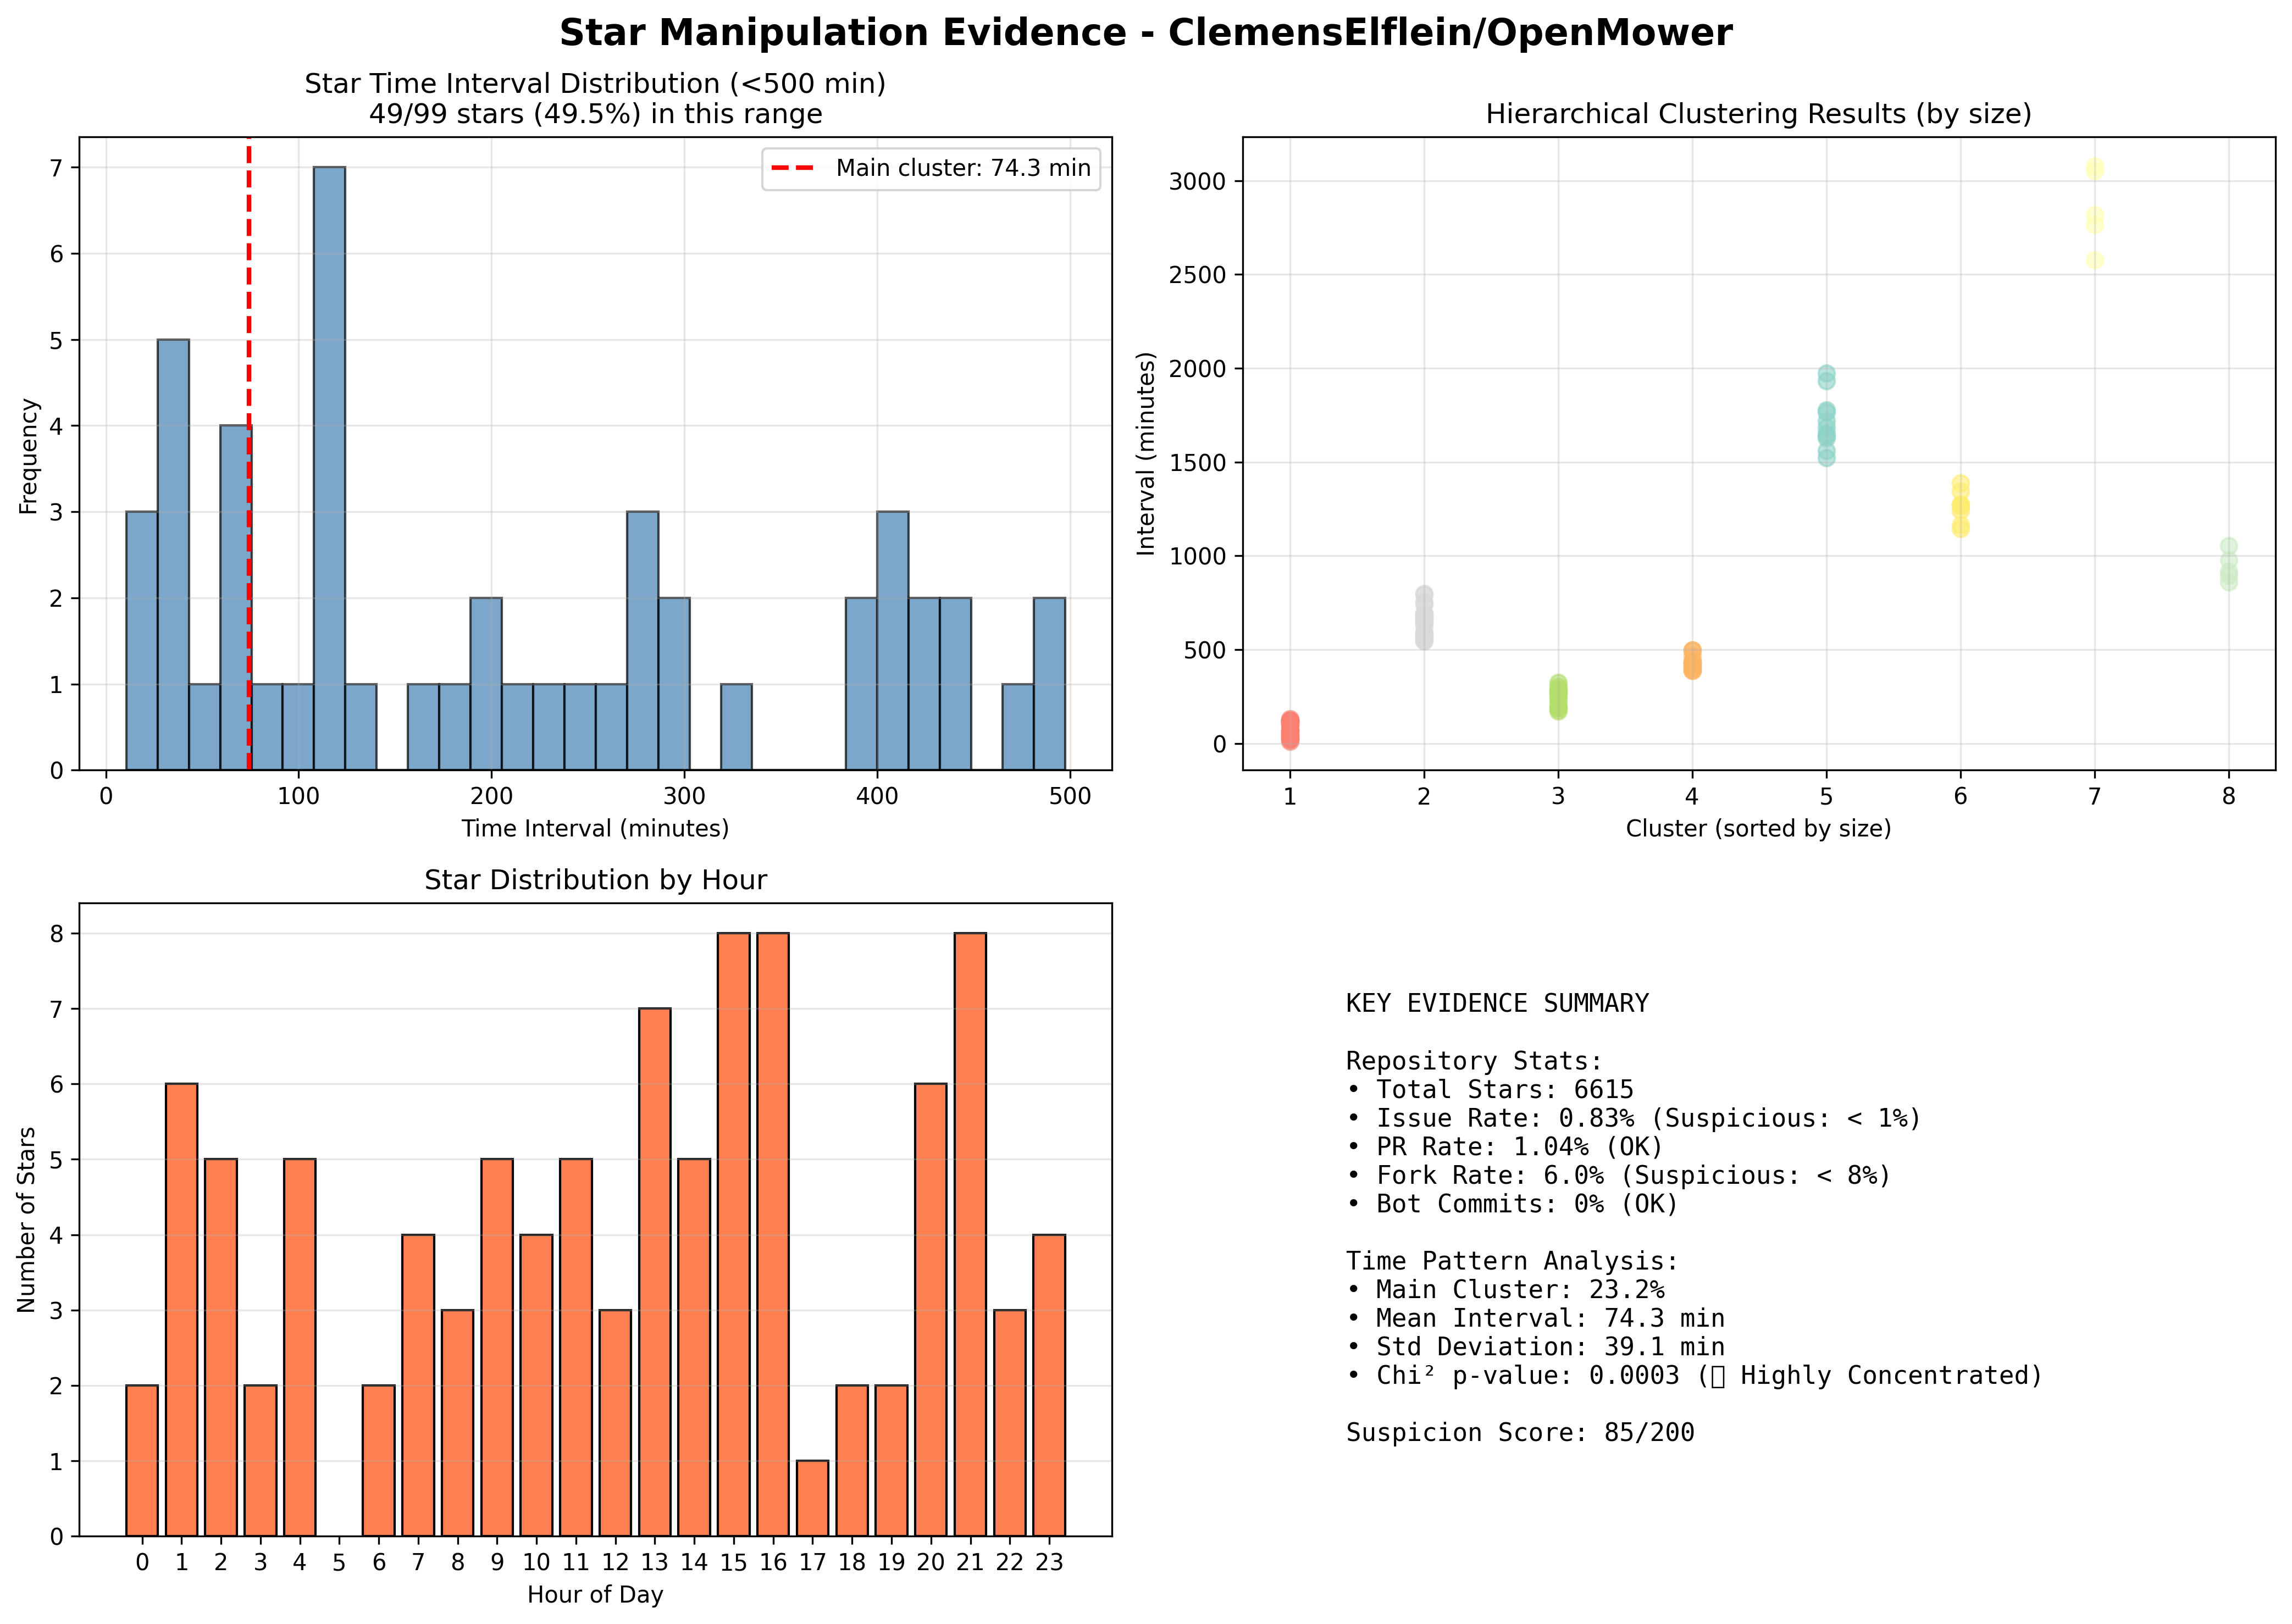The height and width of the screenshot is (1624, 2292).
Task: Select the 'Issue Rate: 0.83%' line
Action: [1634, 1118]
